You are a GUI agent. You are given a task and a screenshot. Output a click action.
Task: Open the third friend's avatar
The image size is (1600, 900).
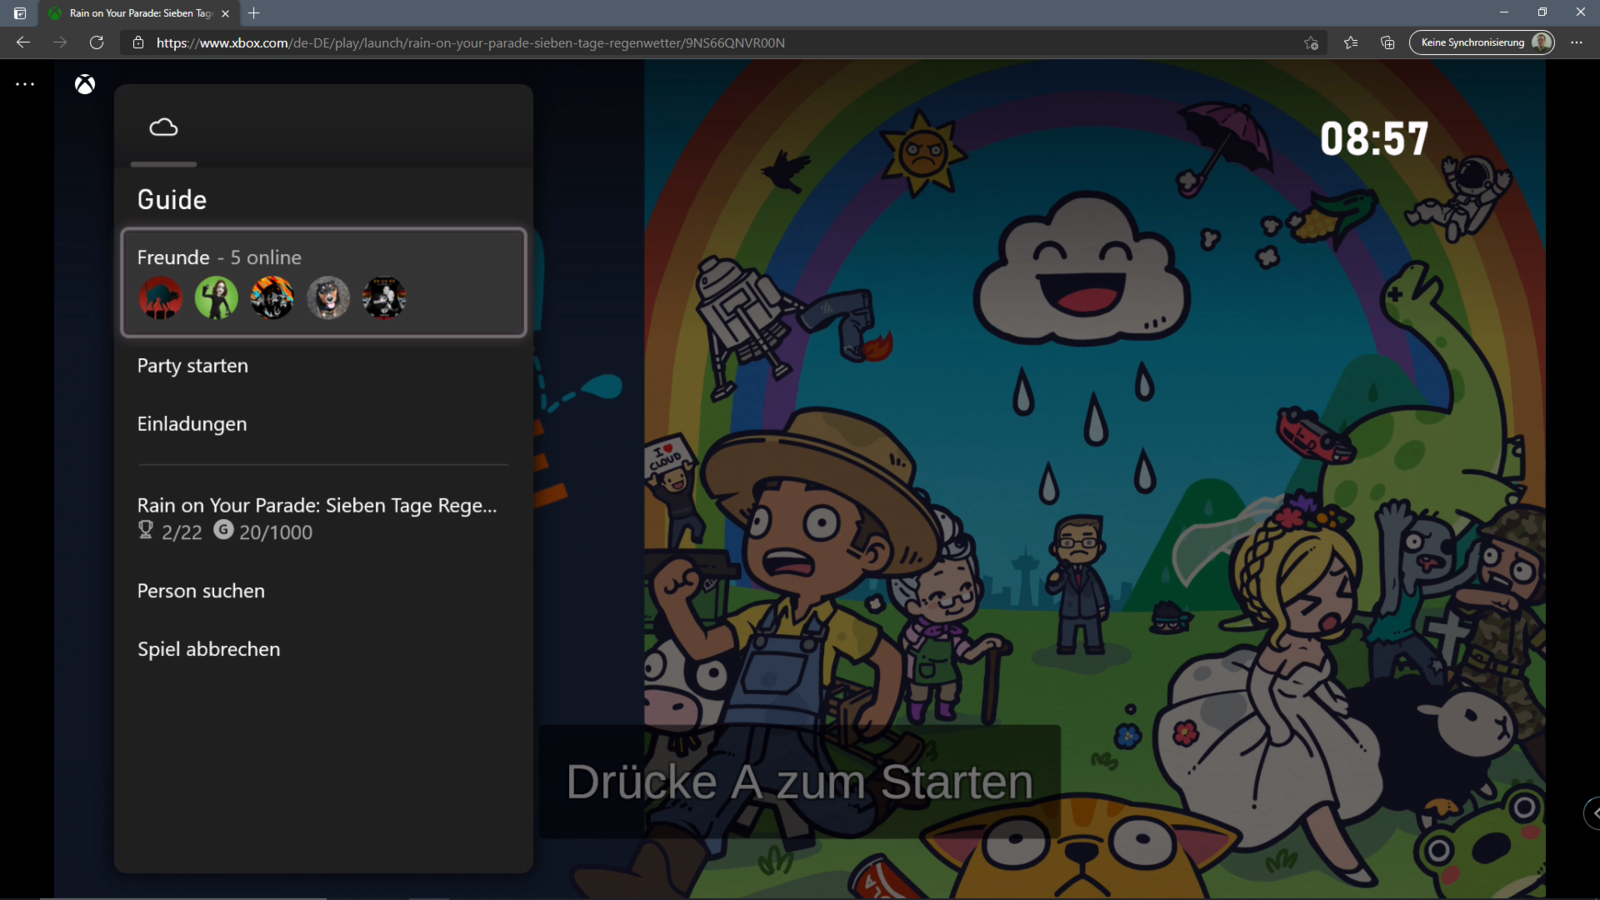click(x=272, y=297)
